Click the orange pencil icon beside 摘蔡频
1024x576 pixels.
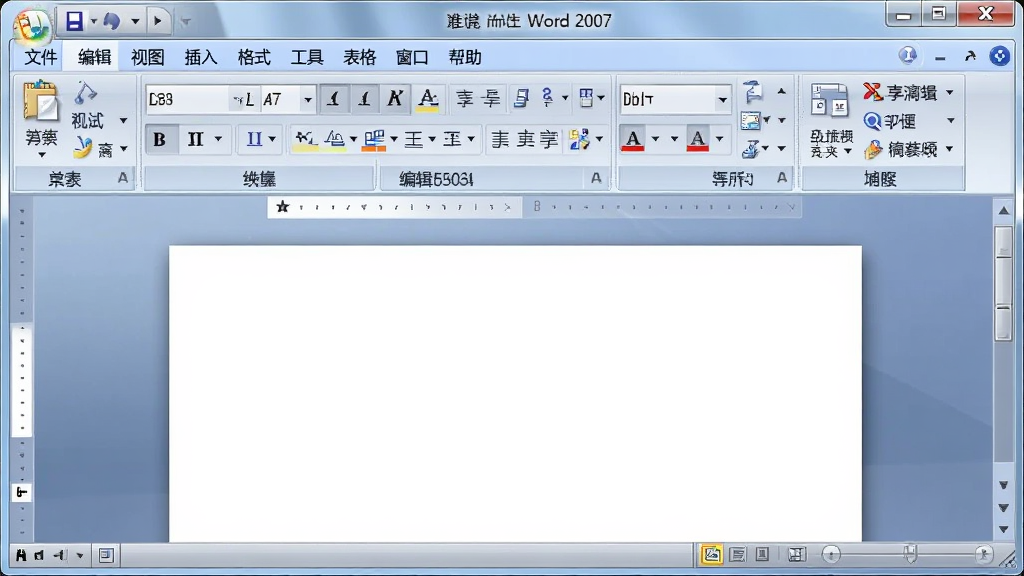873,150
